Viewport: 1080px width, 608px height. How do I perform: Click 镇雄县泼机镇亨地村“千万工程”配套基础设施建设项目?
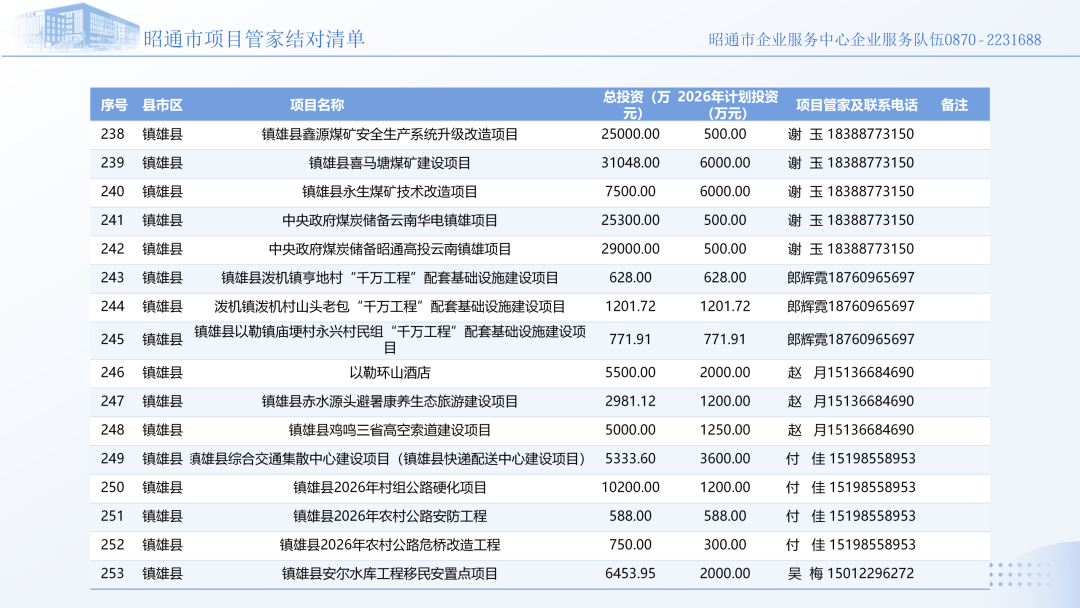[x=390, y=278]
